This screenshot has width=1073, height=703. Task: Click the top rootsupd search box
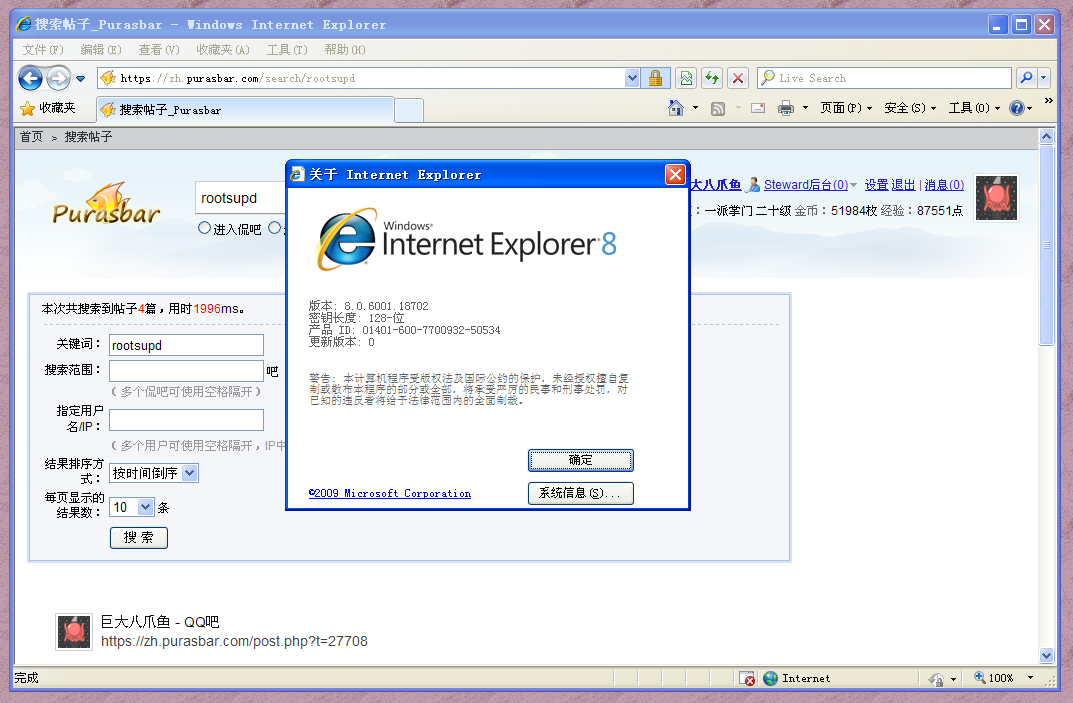[241, 199]
